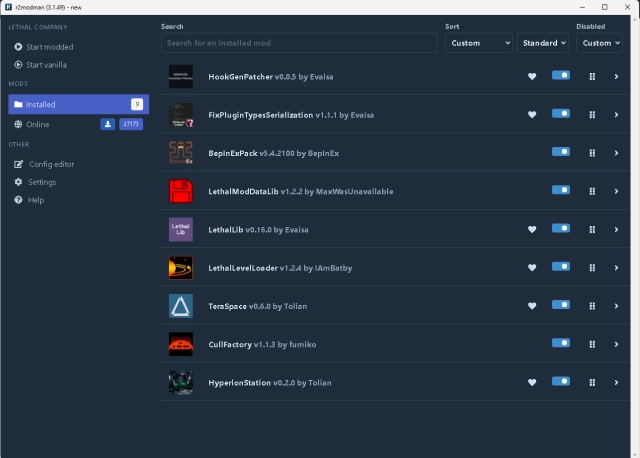Click the drag handle for LethalLib
Screen dimensions: 640x458
click(592, 229)
